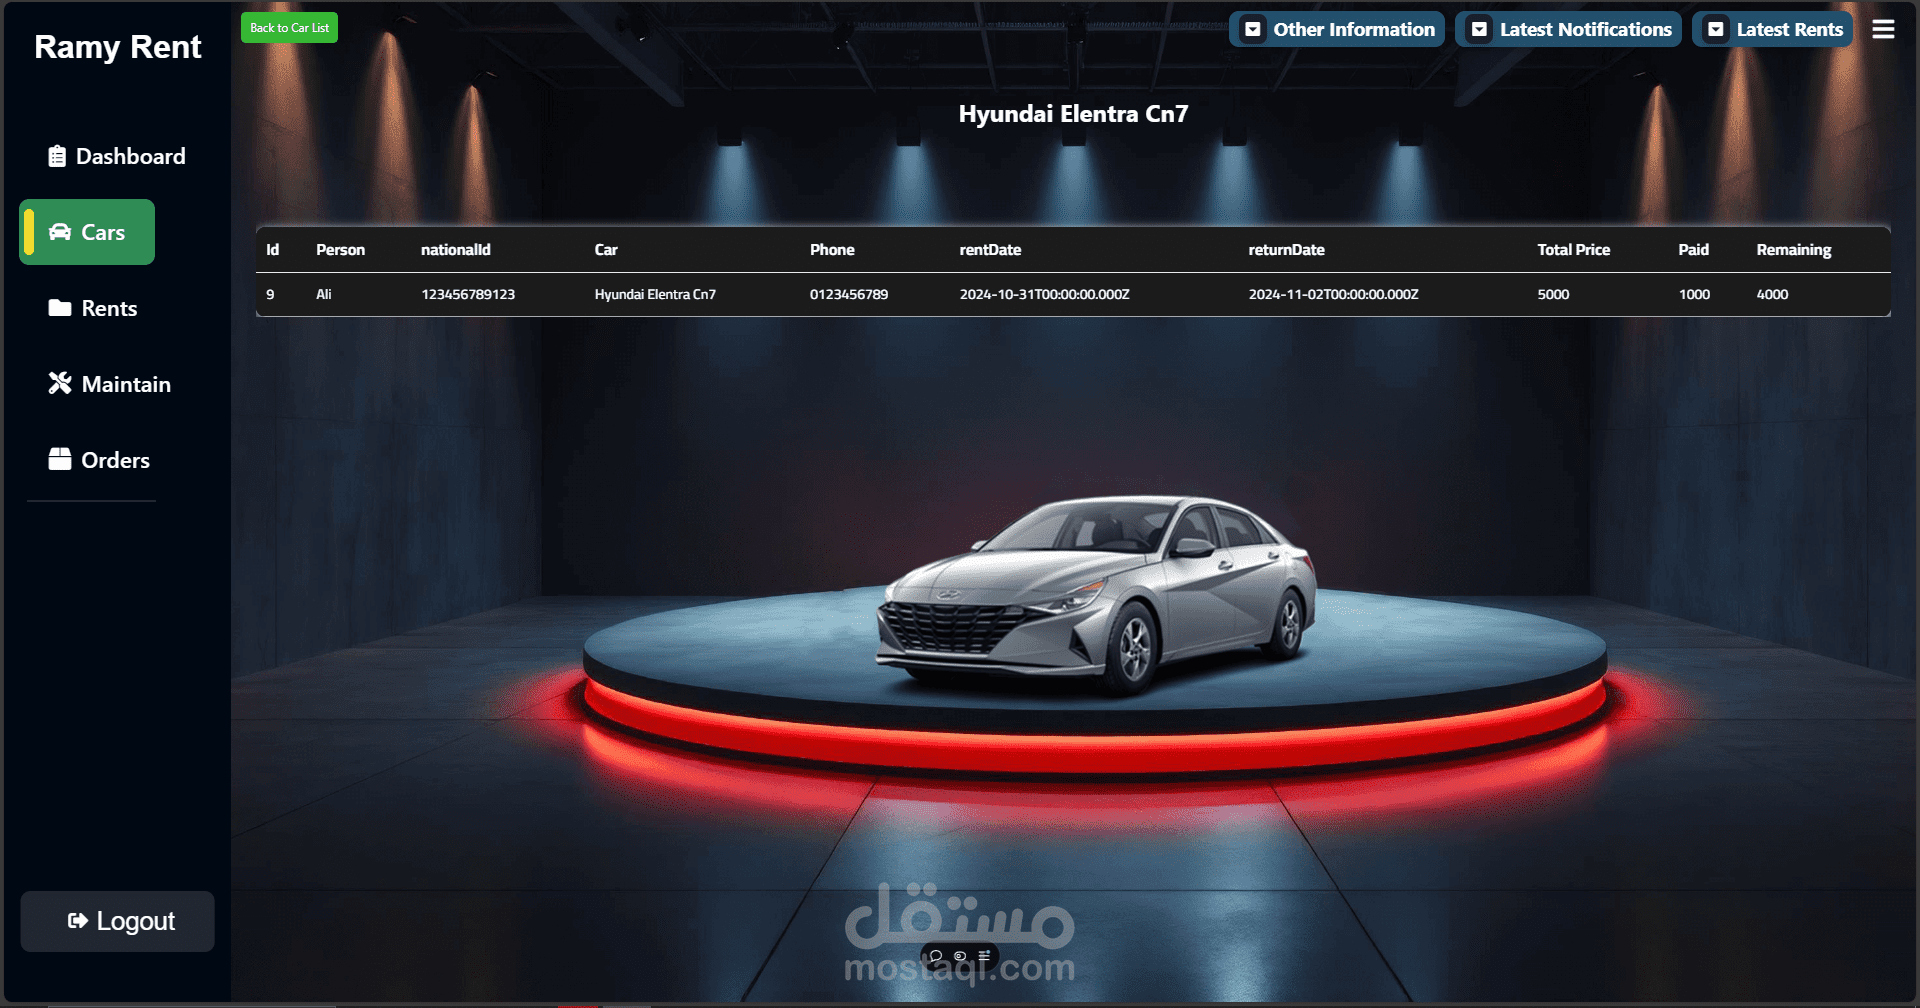The image size is (1920, 1008).
Task: Click total price value 5000
Action: pos(1553,294)
